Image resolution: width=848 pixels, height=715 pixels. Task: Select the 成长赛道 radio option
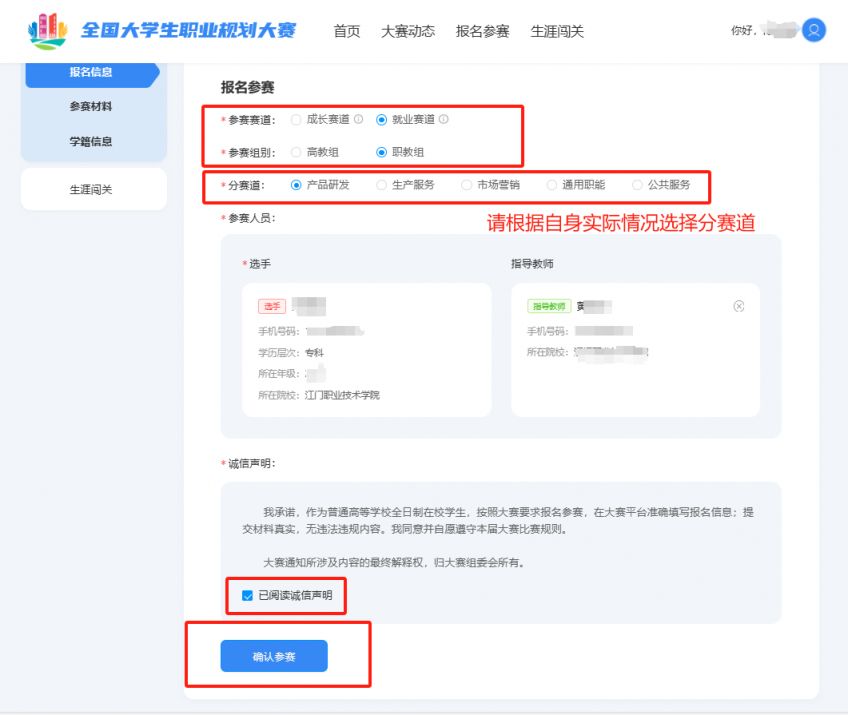click(297, 121)
